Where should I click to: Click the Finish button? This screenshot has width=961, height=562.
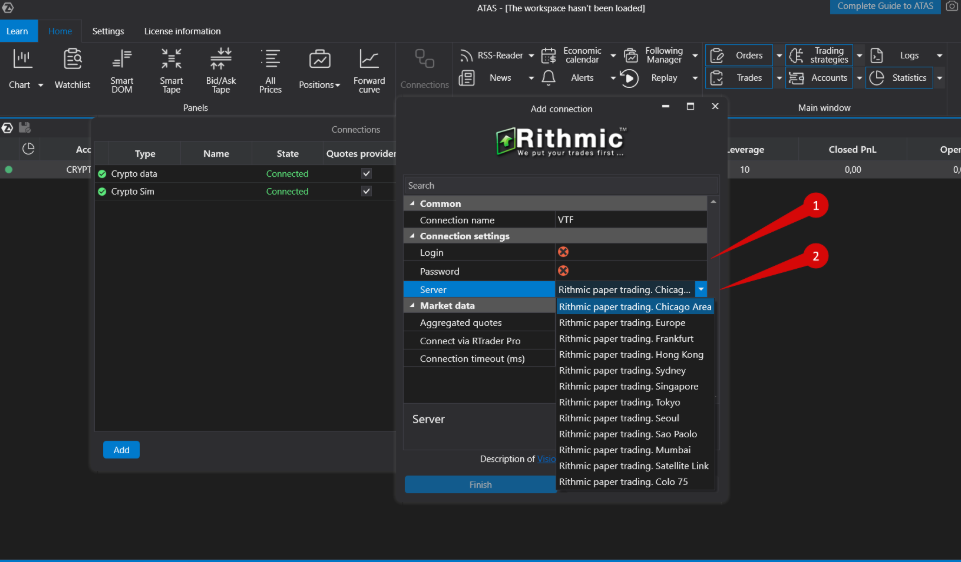click(x=480, y=484)
